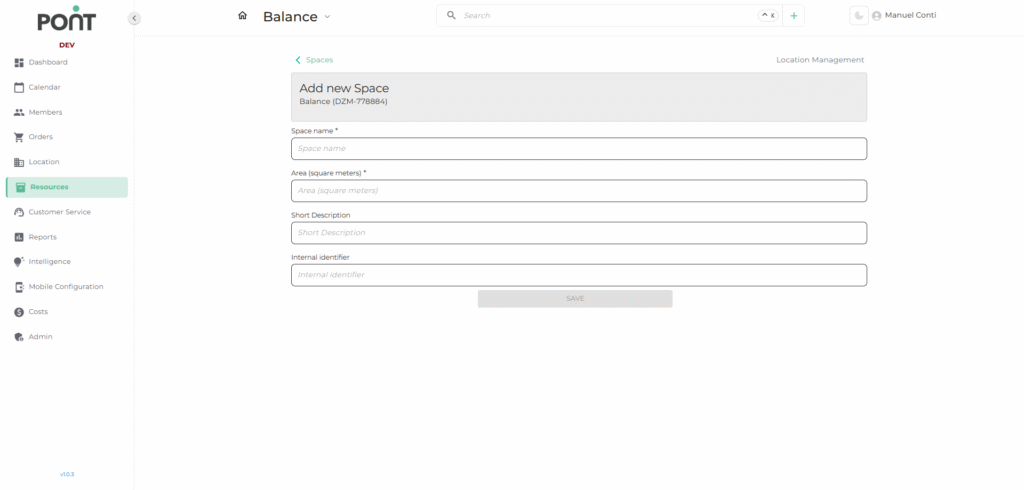Click the Customer Service headset icon
Viewport: 1024px width, 490px height.
tap(19, 212)
